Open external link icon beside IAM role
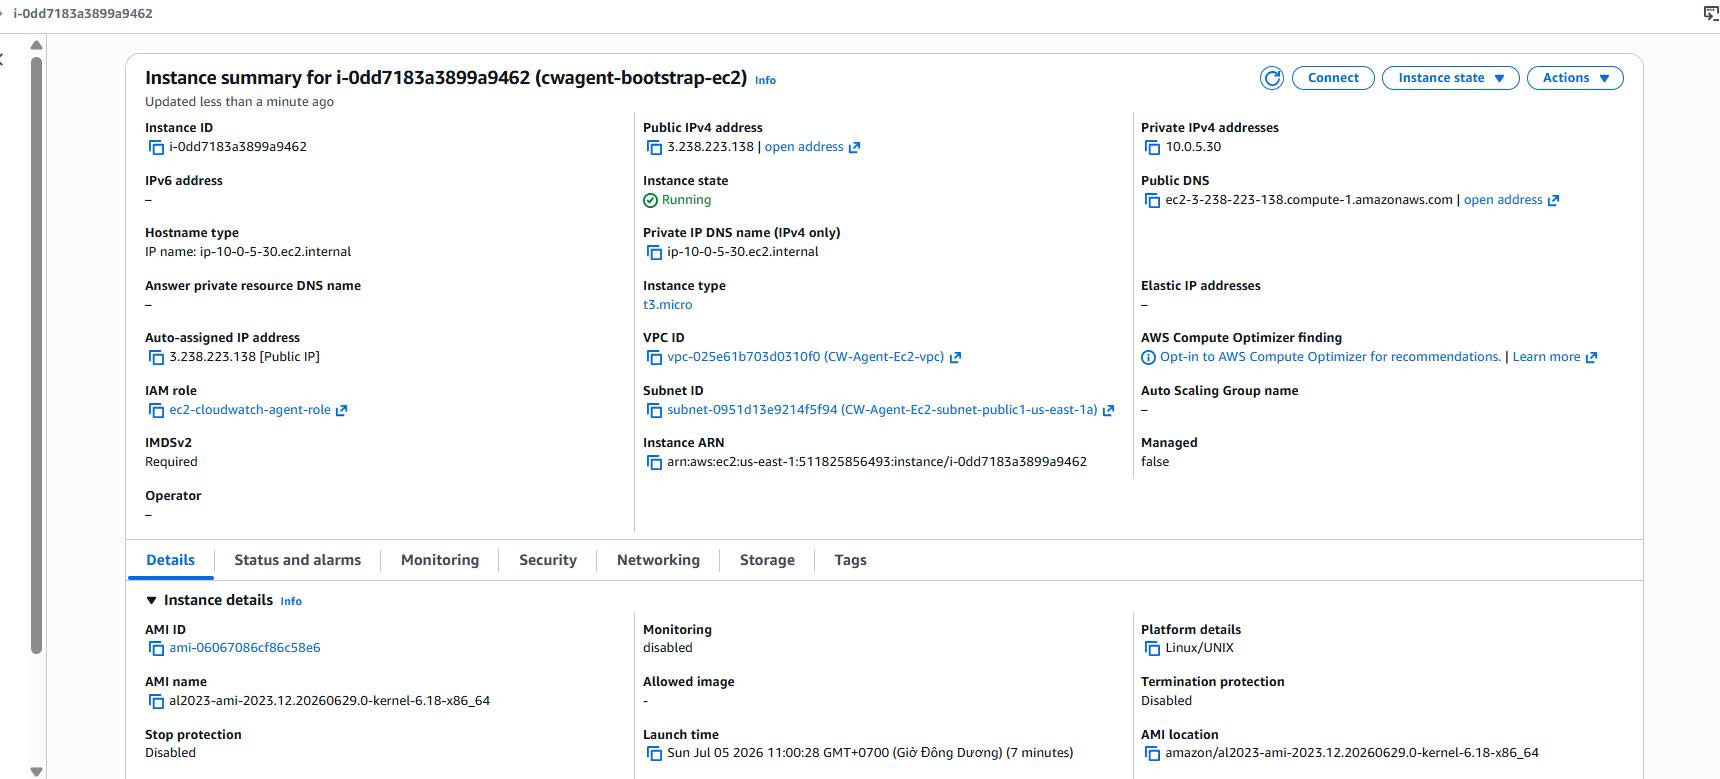1720x779 pixels. [341, 411]
